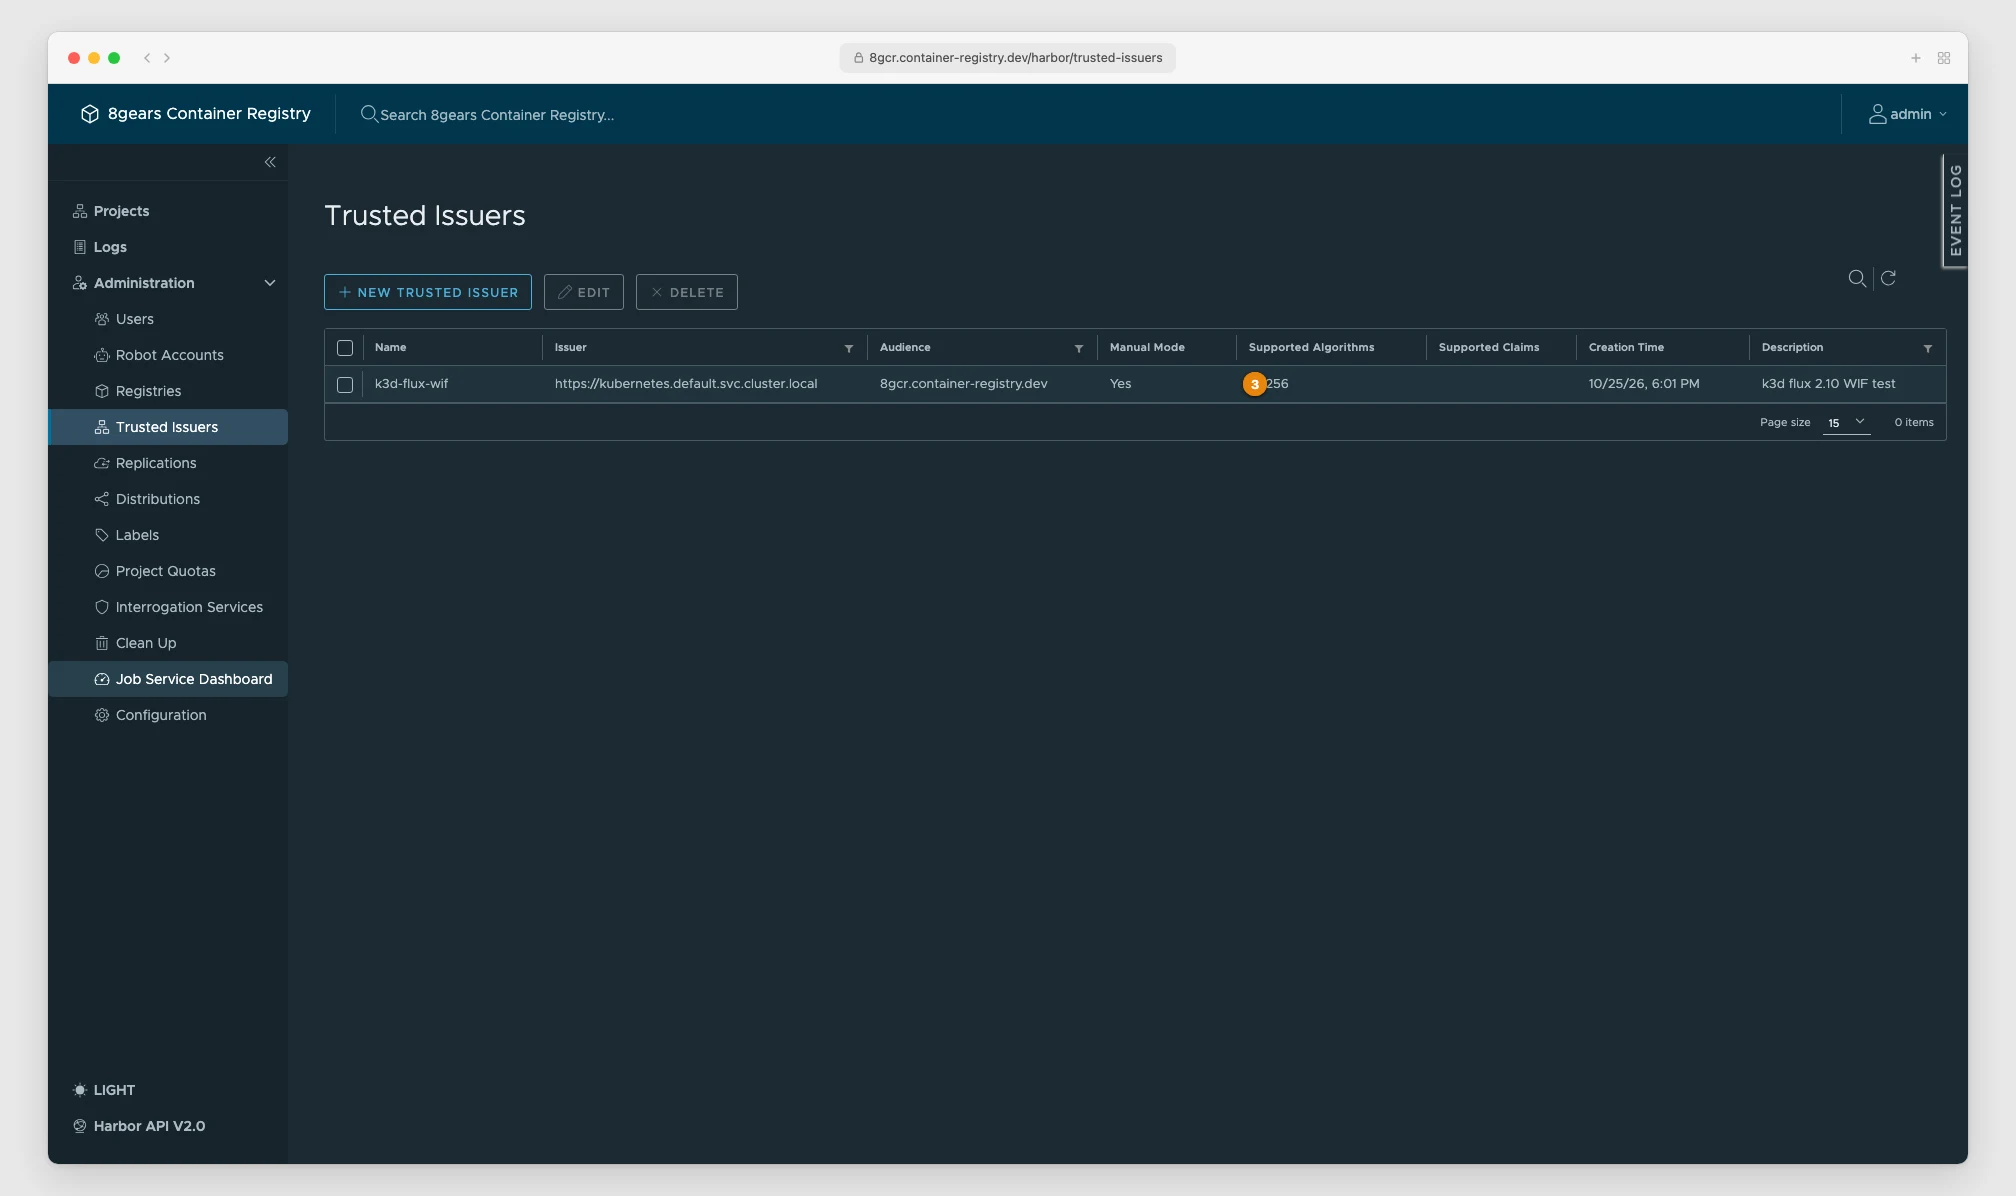Open the admin user dropdown arrow
Viewport: 2016px width, 1196px height.
[x=1943, y=114]
